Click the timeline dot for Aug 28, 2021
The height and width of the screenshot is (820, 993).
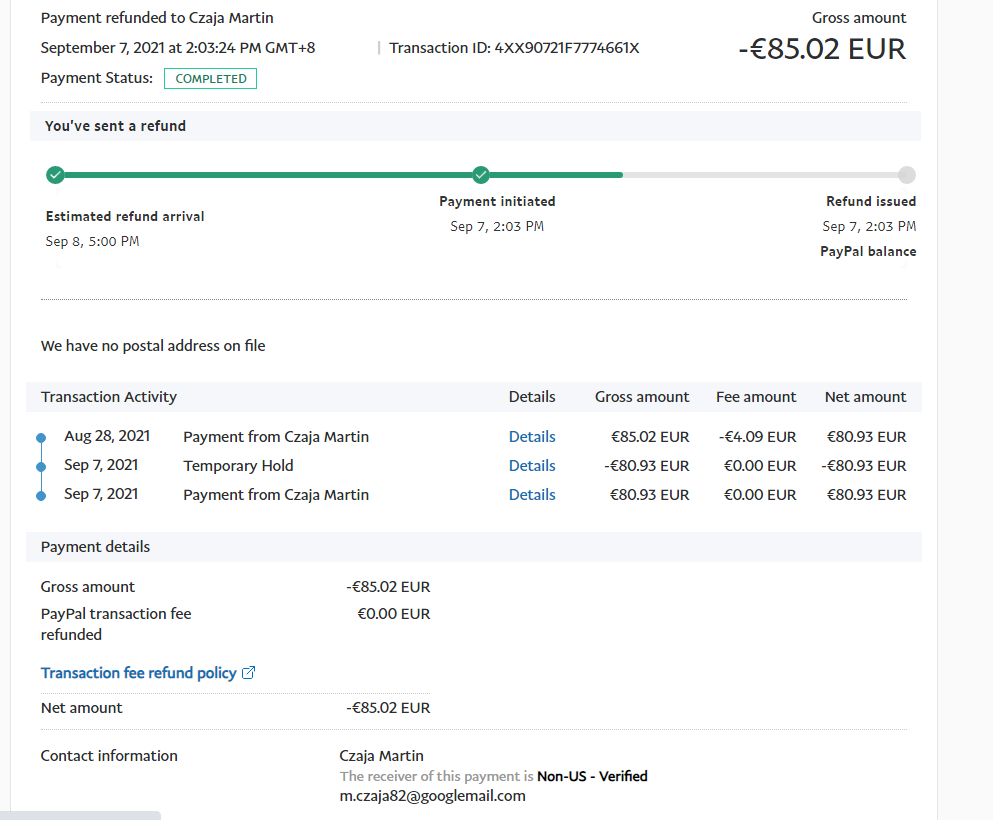(41, 438)
